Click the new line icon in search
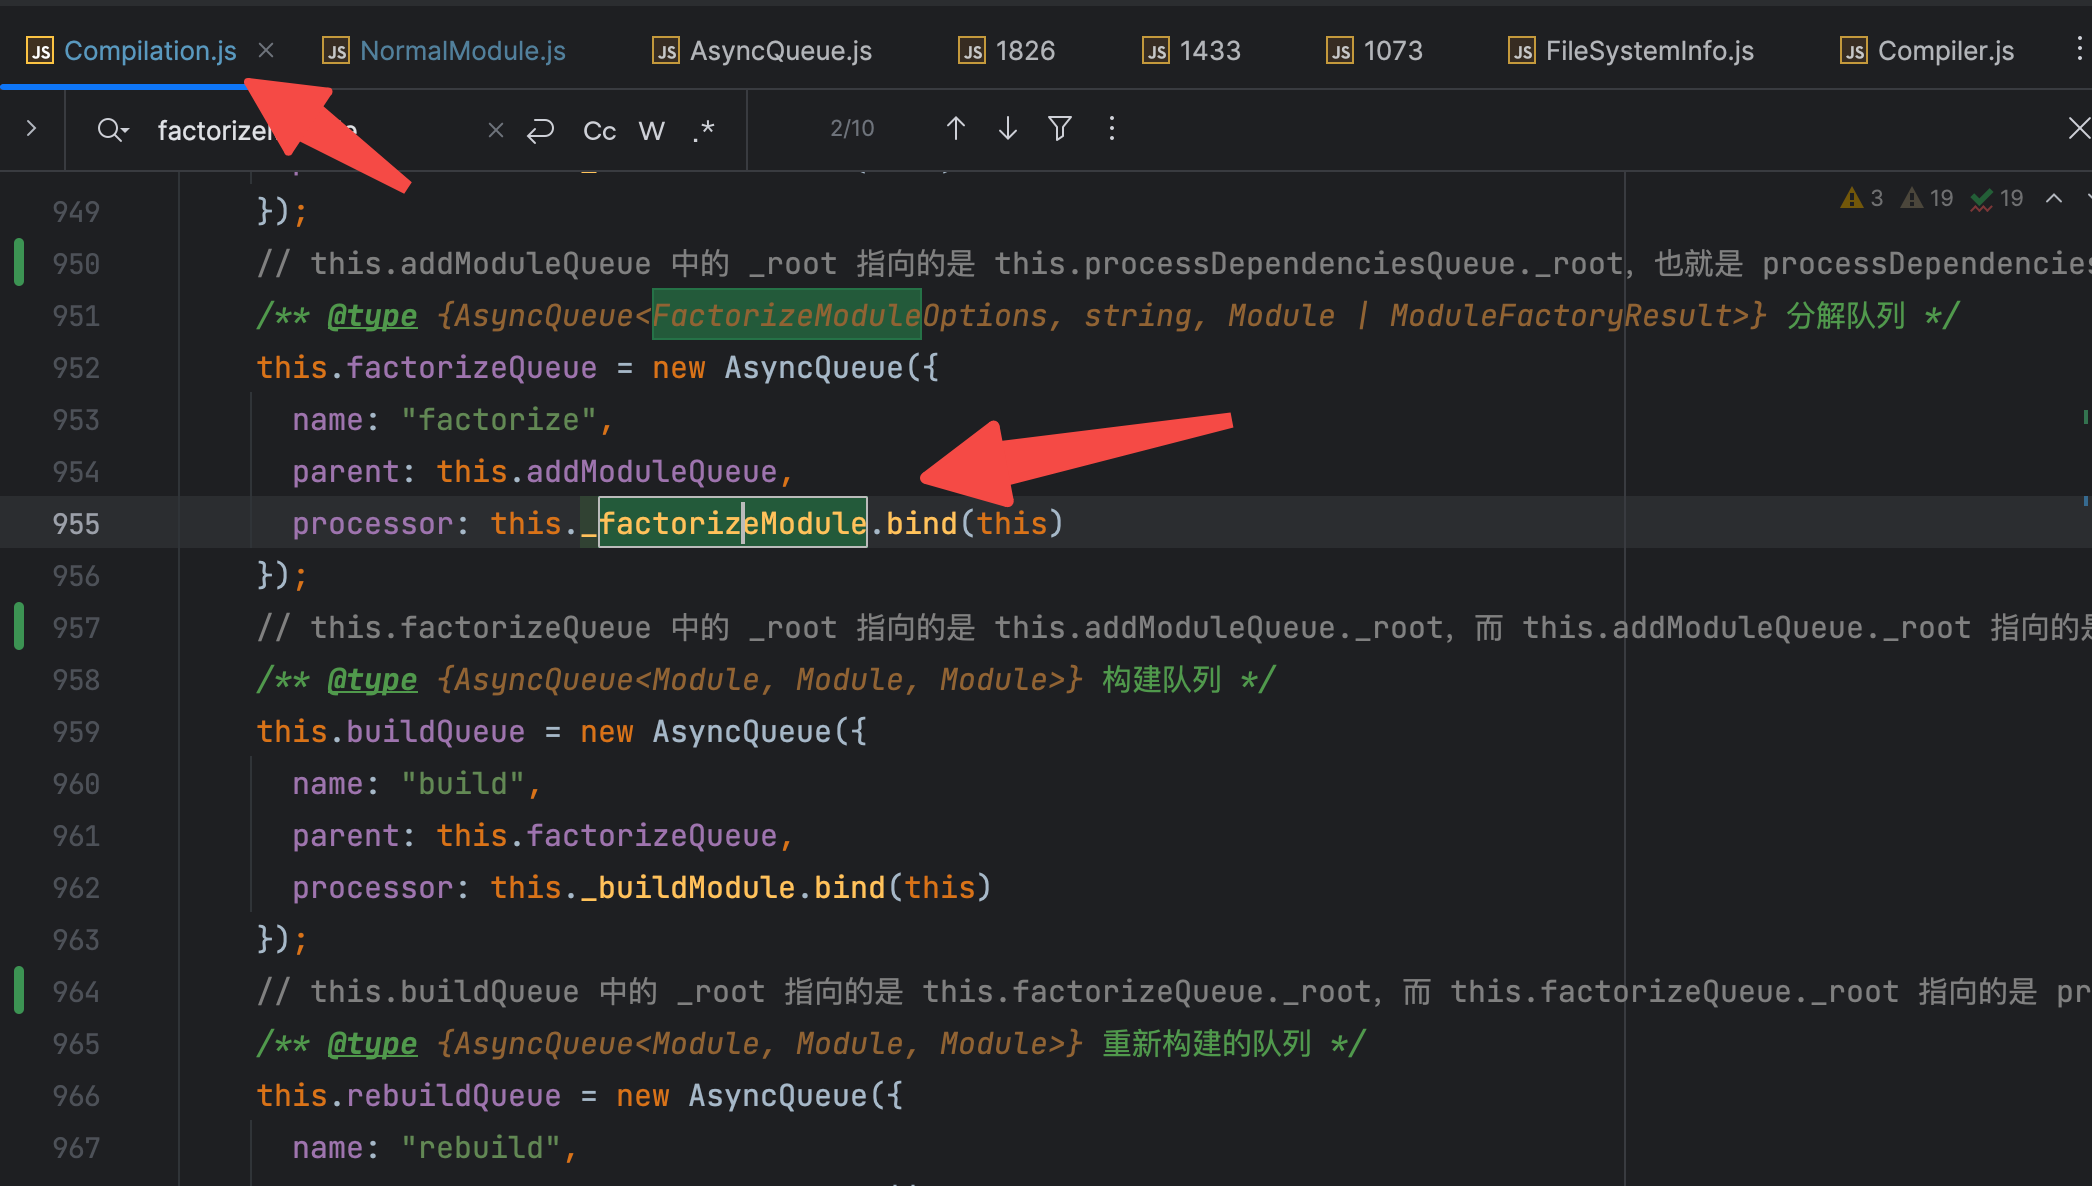 540,130
